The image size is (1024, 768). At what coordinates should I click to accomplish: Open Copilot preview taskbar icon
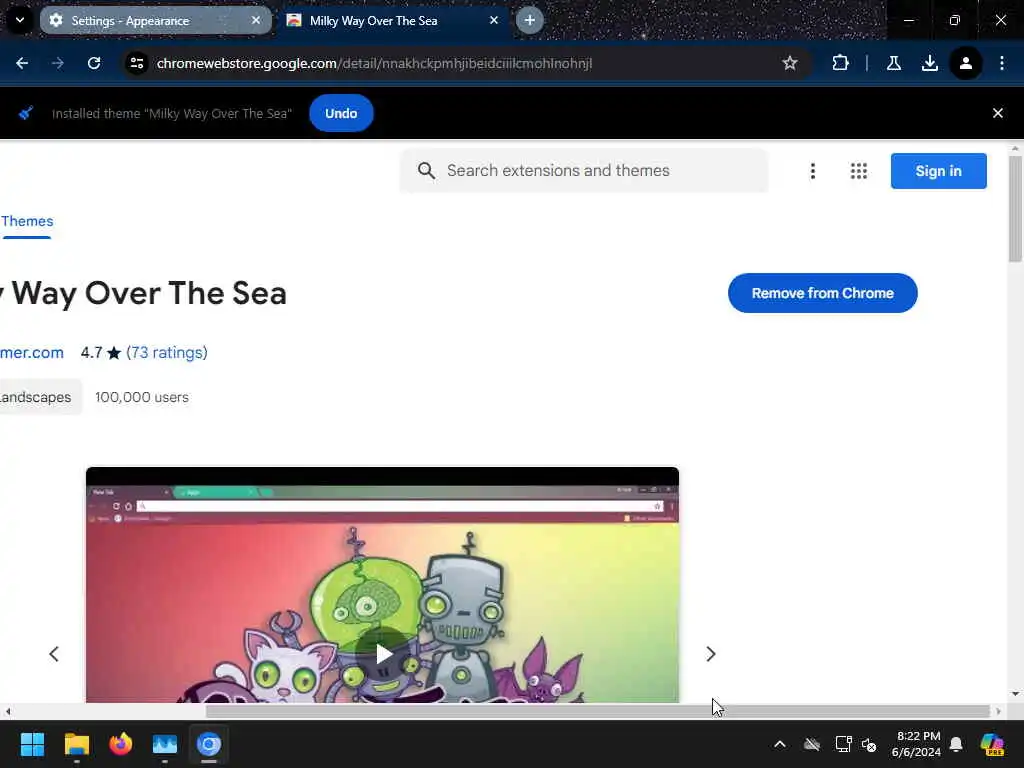tap(992, 744)
